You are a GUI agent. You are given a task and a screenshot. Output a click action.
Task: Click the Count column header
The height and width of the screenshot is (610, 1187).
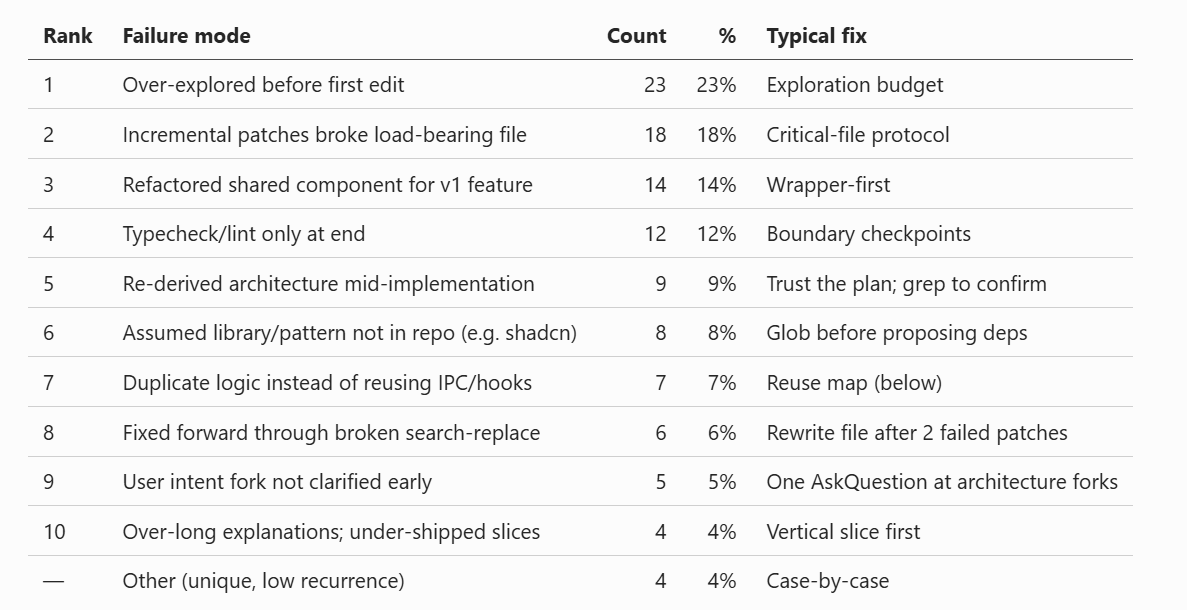[637, 36]
